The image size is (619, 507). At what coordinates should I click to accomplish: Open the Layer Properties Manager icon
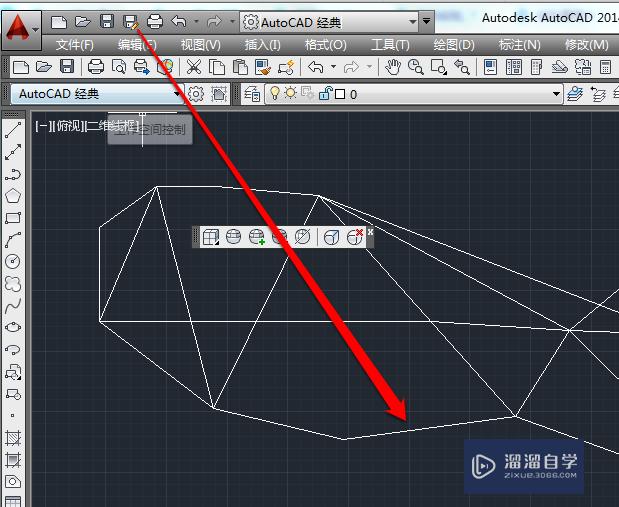click(x=252, y=94)
